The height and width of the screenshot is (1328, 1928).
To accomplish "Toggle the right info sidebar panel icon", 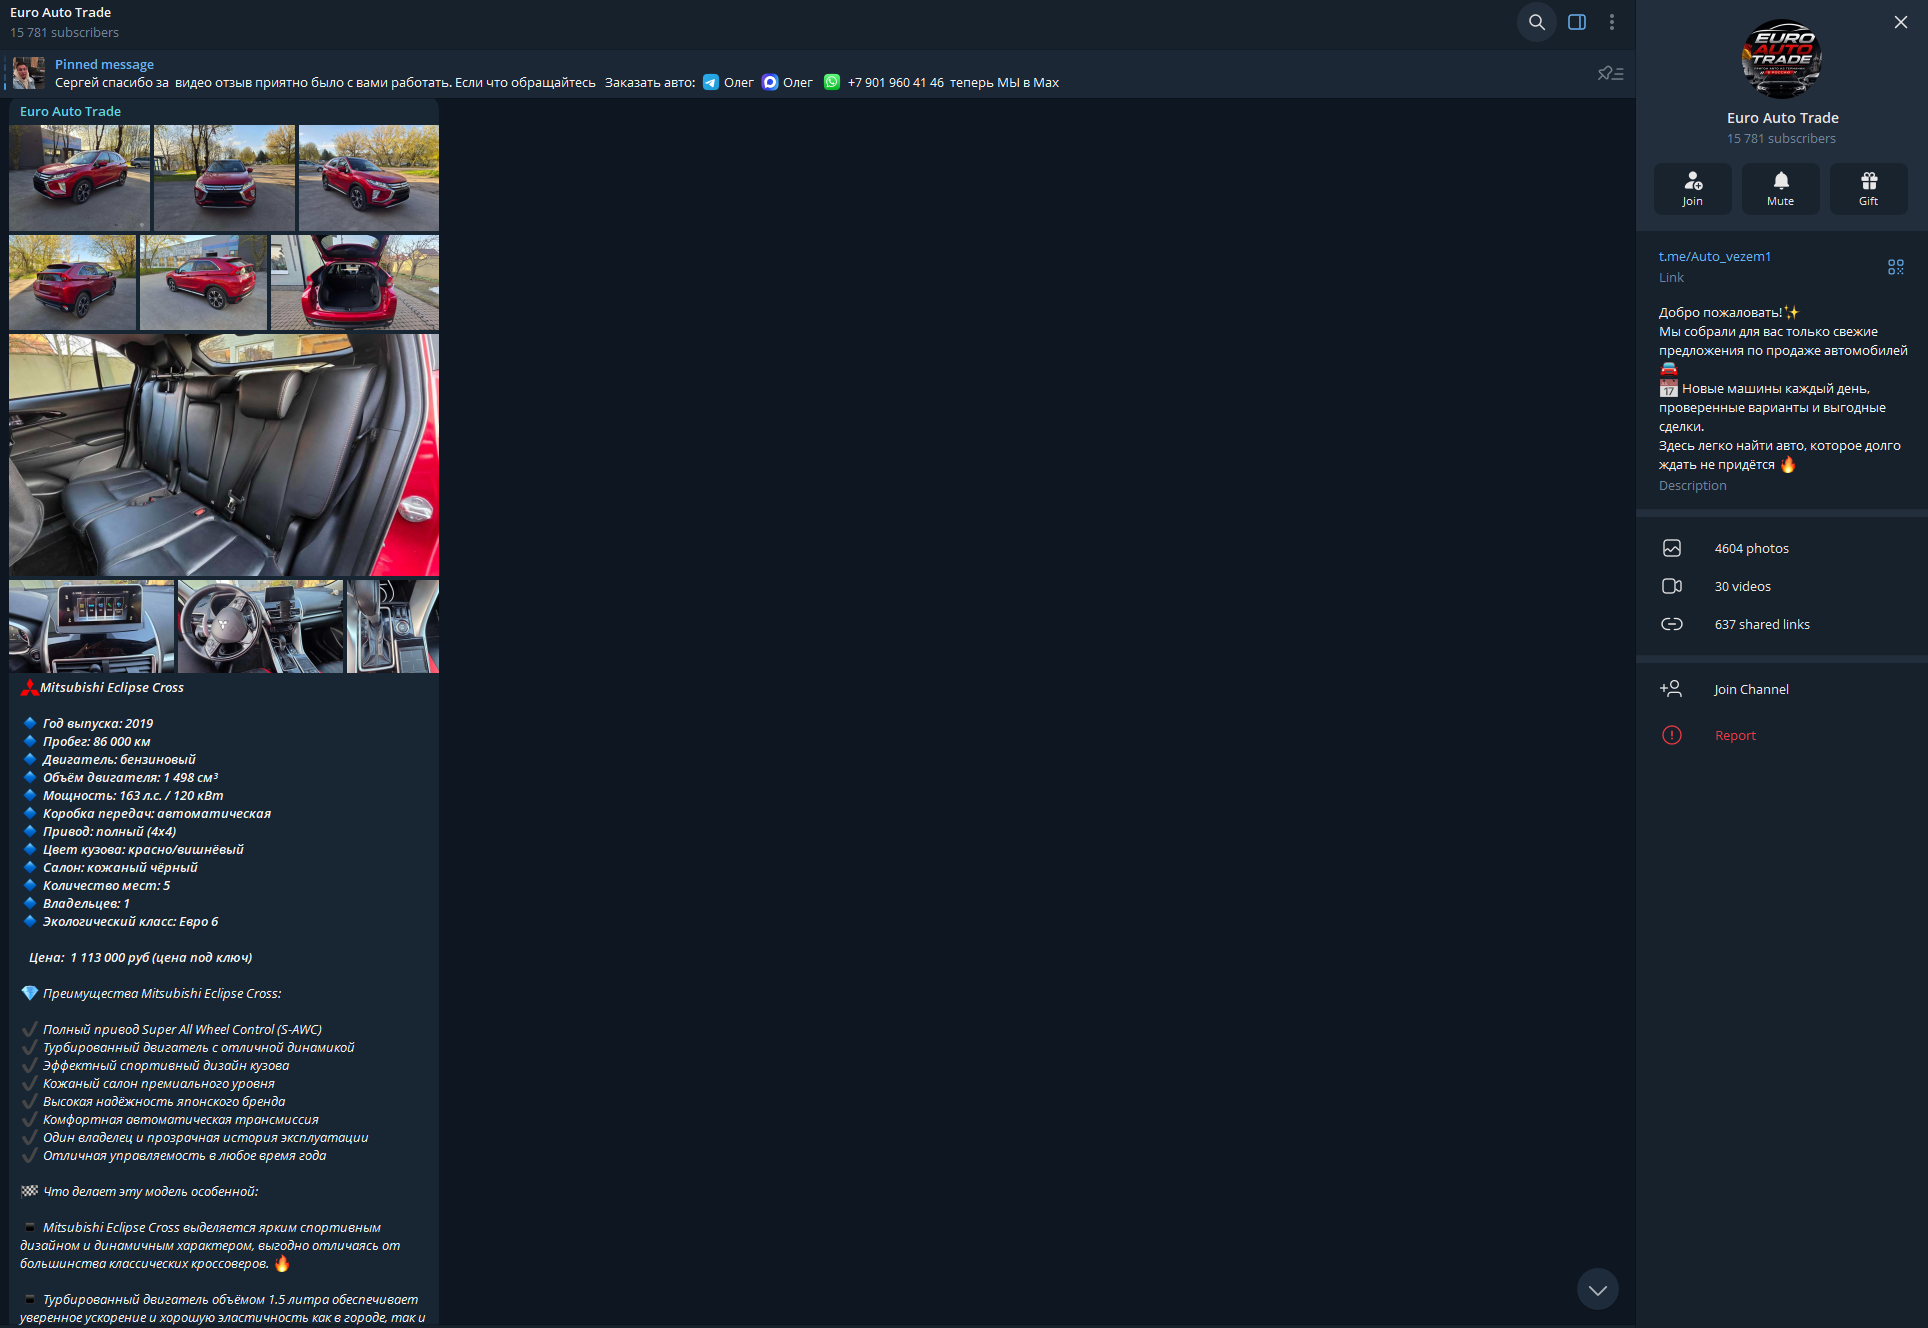I will click(x=1577, y=22).
